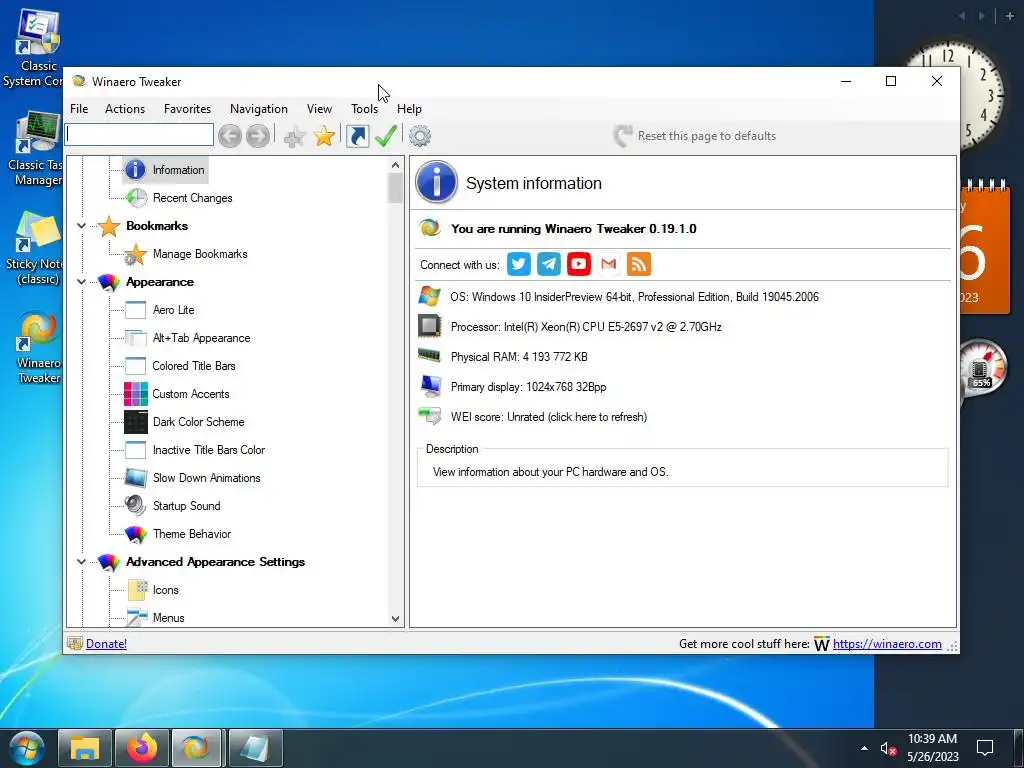Click the muted speaker tray icon
The height and width of the screenshot is (768, 1024).
(888, 748)
